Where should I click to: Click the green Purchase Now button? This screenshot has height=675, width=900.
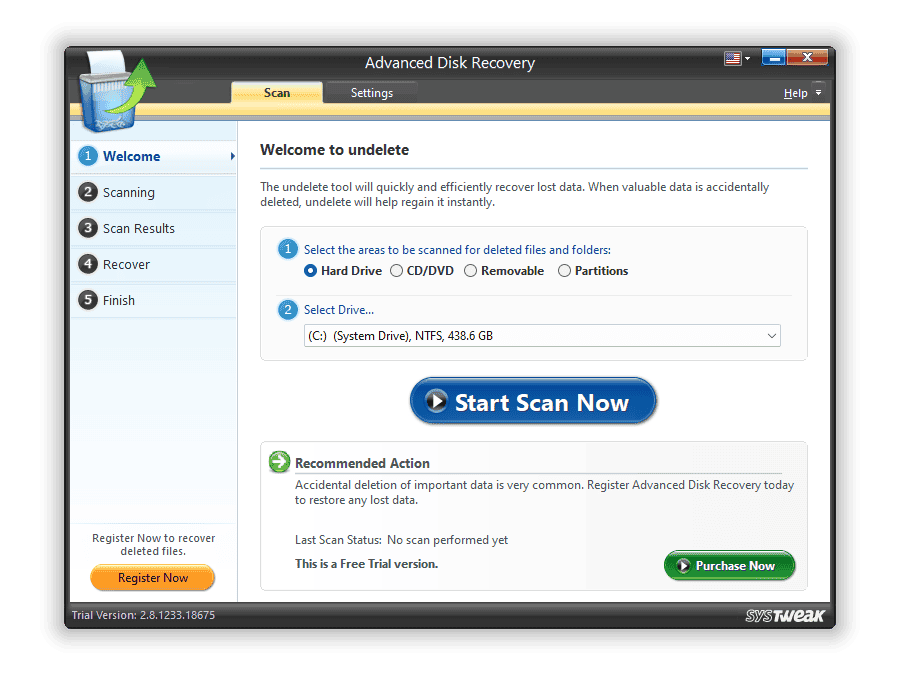(x=730, y=565)
